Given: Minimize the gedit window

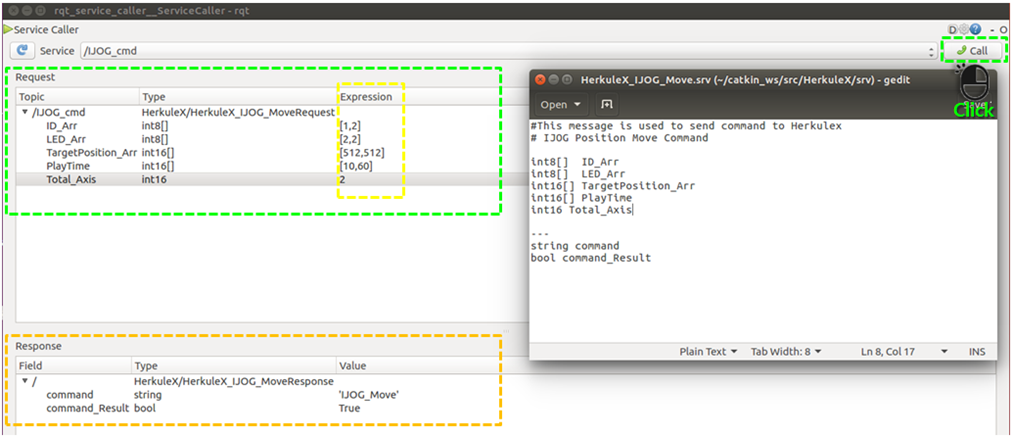Looking at the screenshot, I should pyautogui.click(x=554, y=80).
